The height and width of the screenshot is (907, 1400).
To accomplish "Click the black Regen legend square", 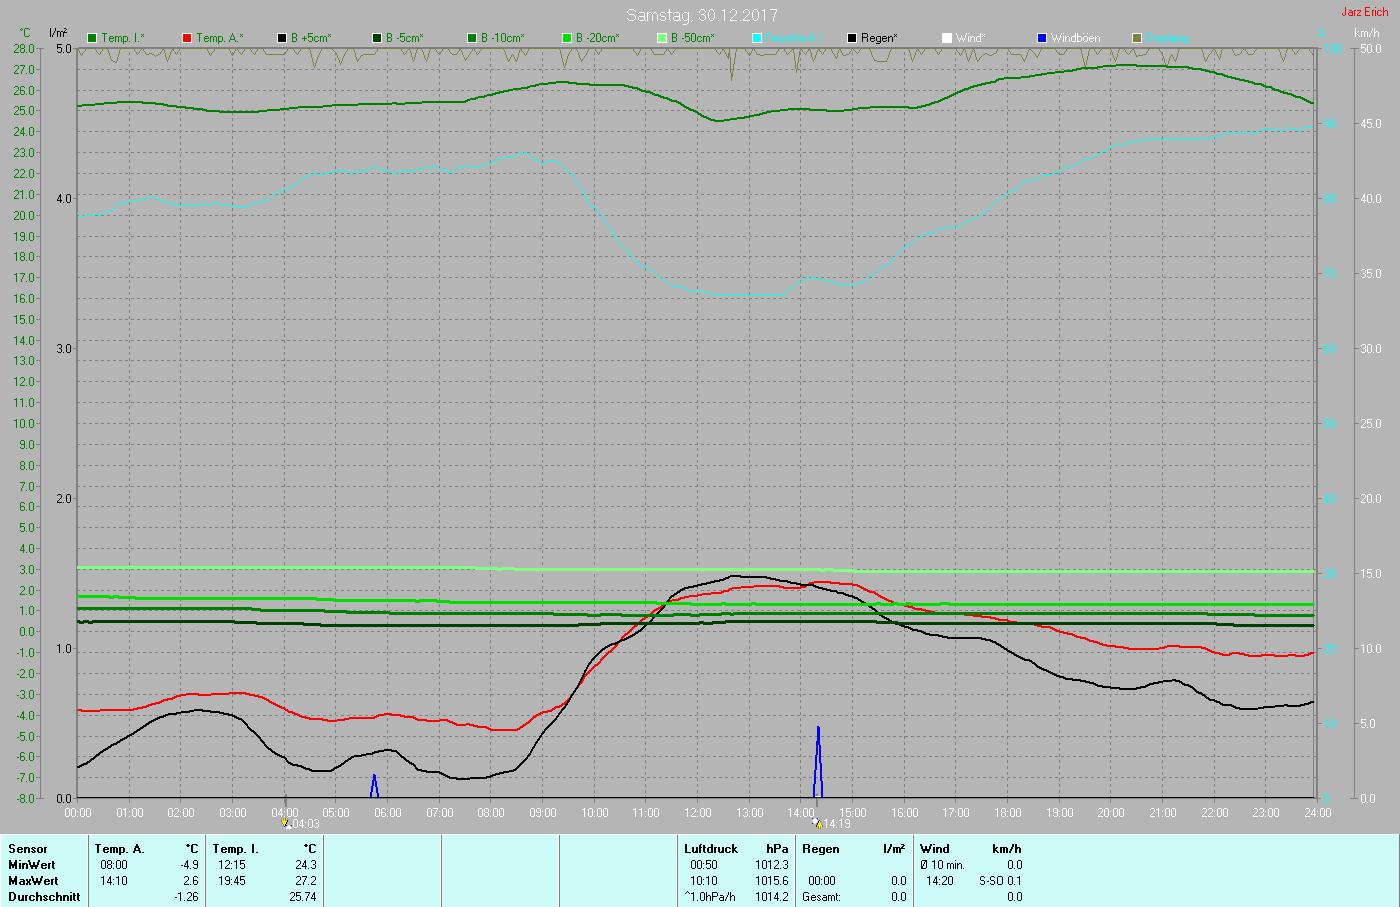I will pos(852,38).
